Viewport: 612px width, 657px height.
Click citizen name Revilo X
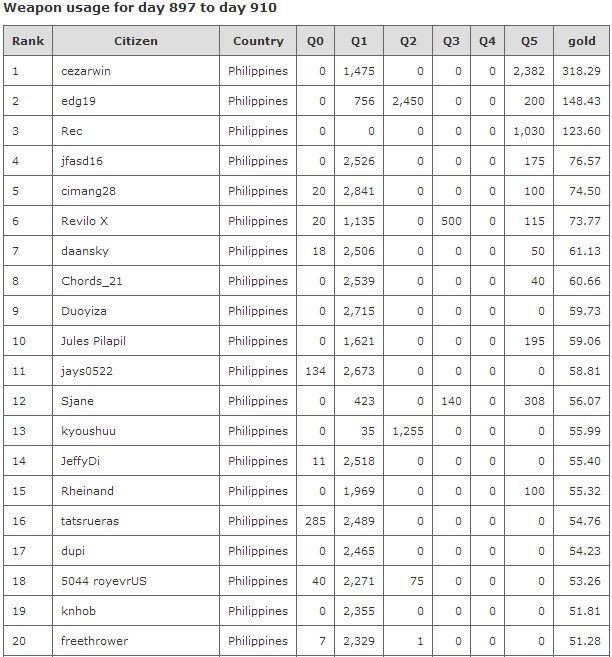pos(85,221)
